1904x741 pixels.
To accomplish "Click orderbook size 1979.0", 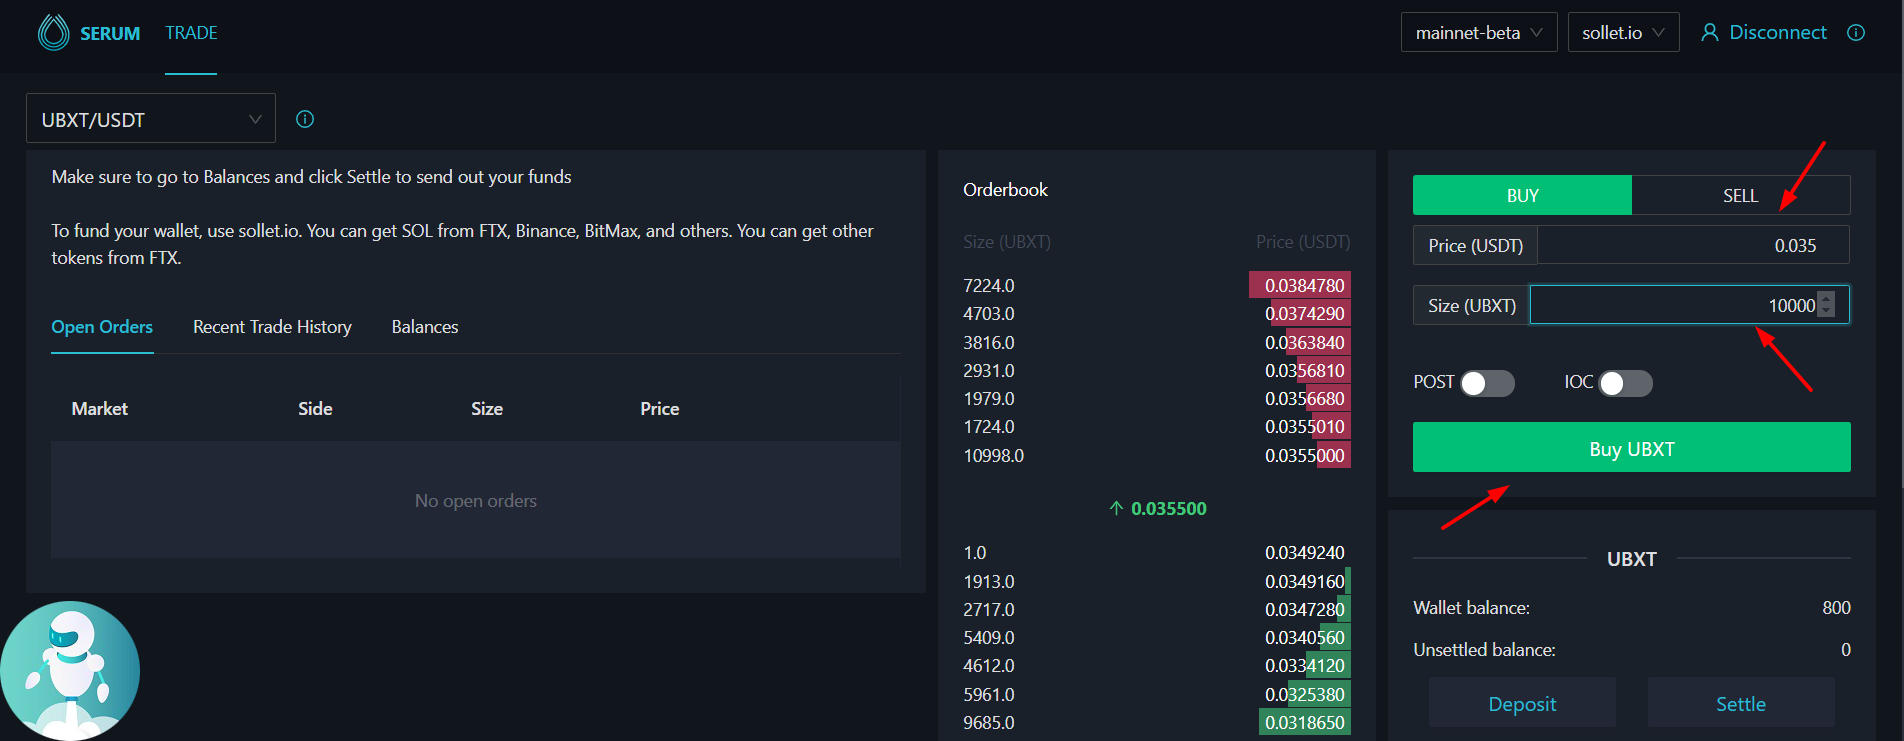I will [x=989, y=398].
